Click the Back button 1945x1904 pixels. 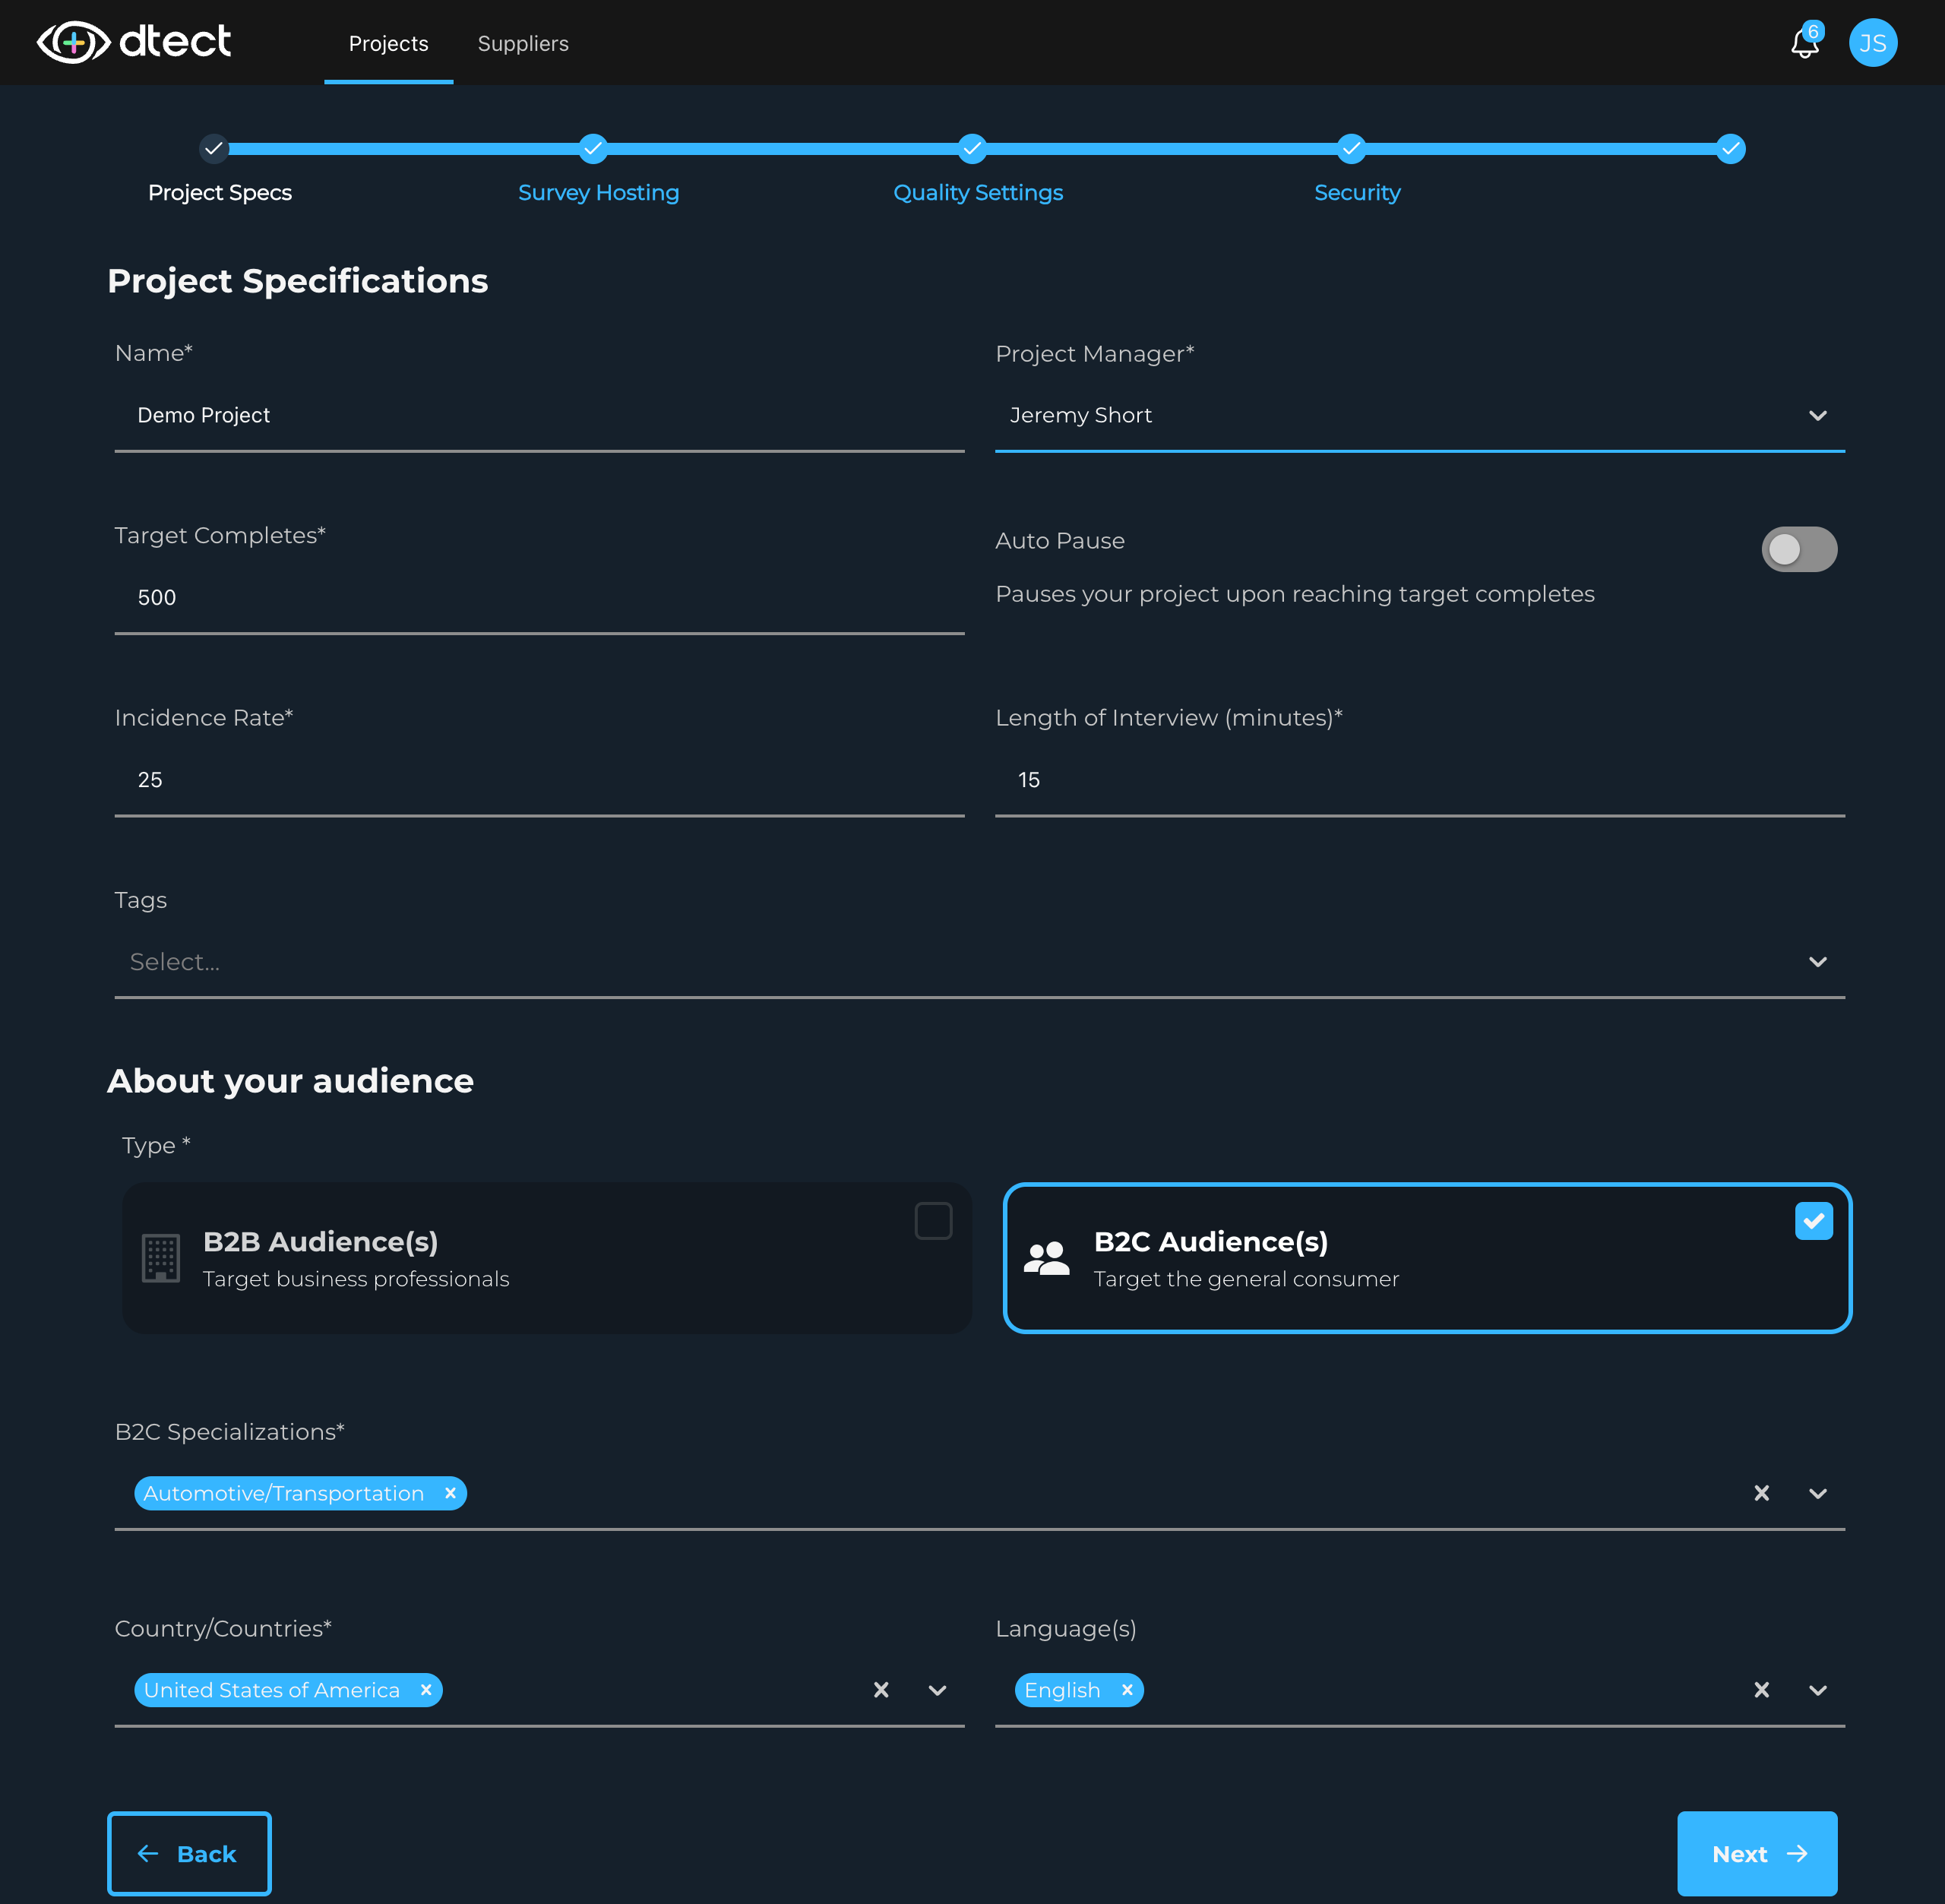(188, 1853)
